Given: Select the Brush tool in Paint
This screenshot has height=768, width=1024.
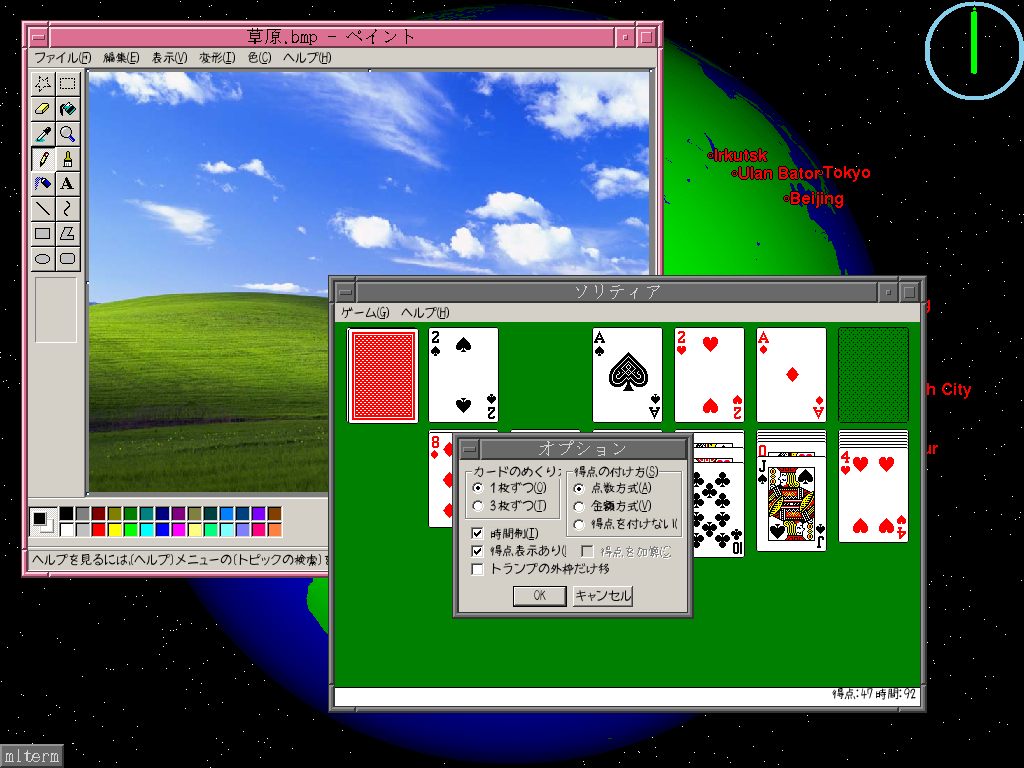Looking at the screenshot, I should tap(68, 159).
